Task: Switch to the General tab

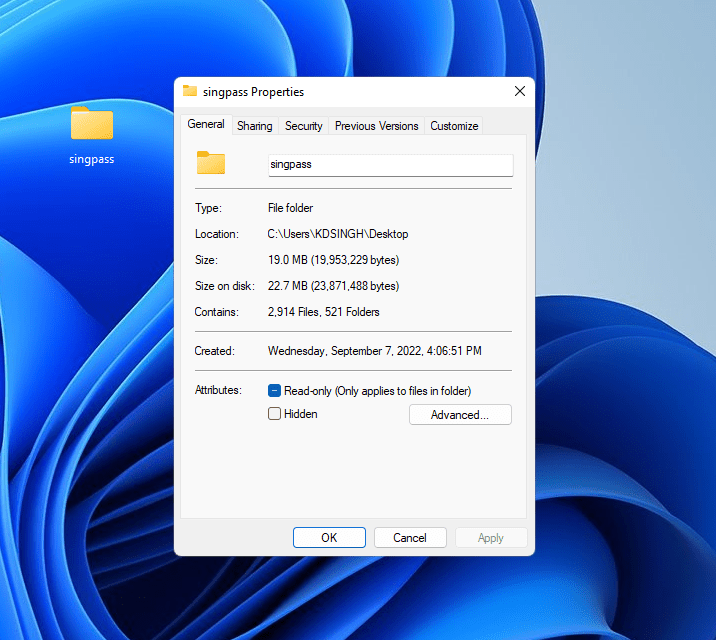Action: pos(206,124)
